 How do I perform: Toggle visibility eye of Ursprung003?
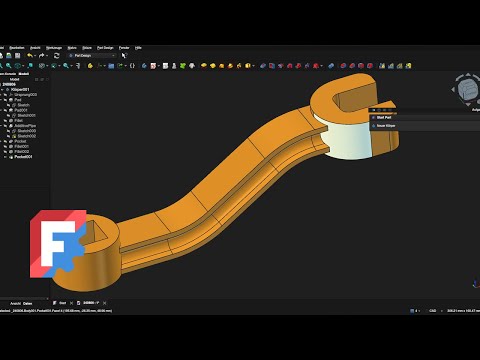pos(6,95)
